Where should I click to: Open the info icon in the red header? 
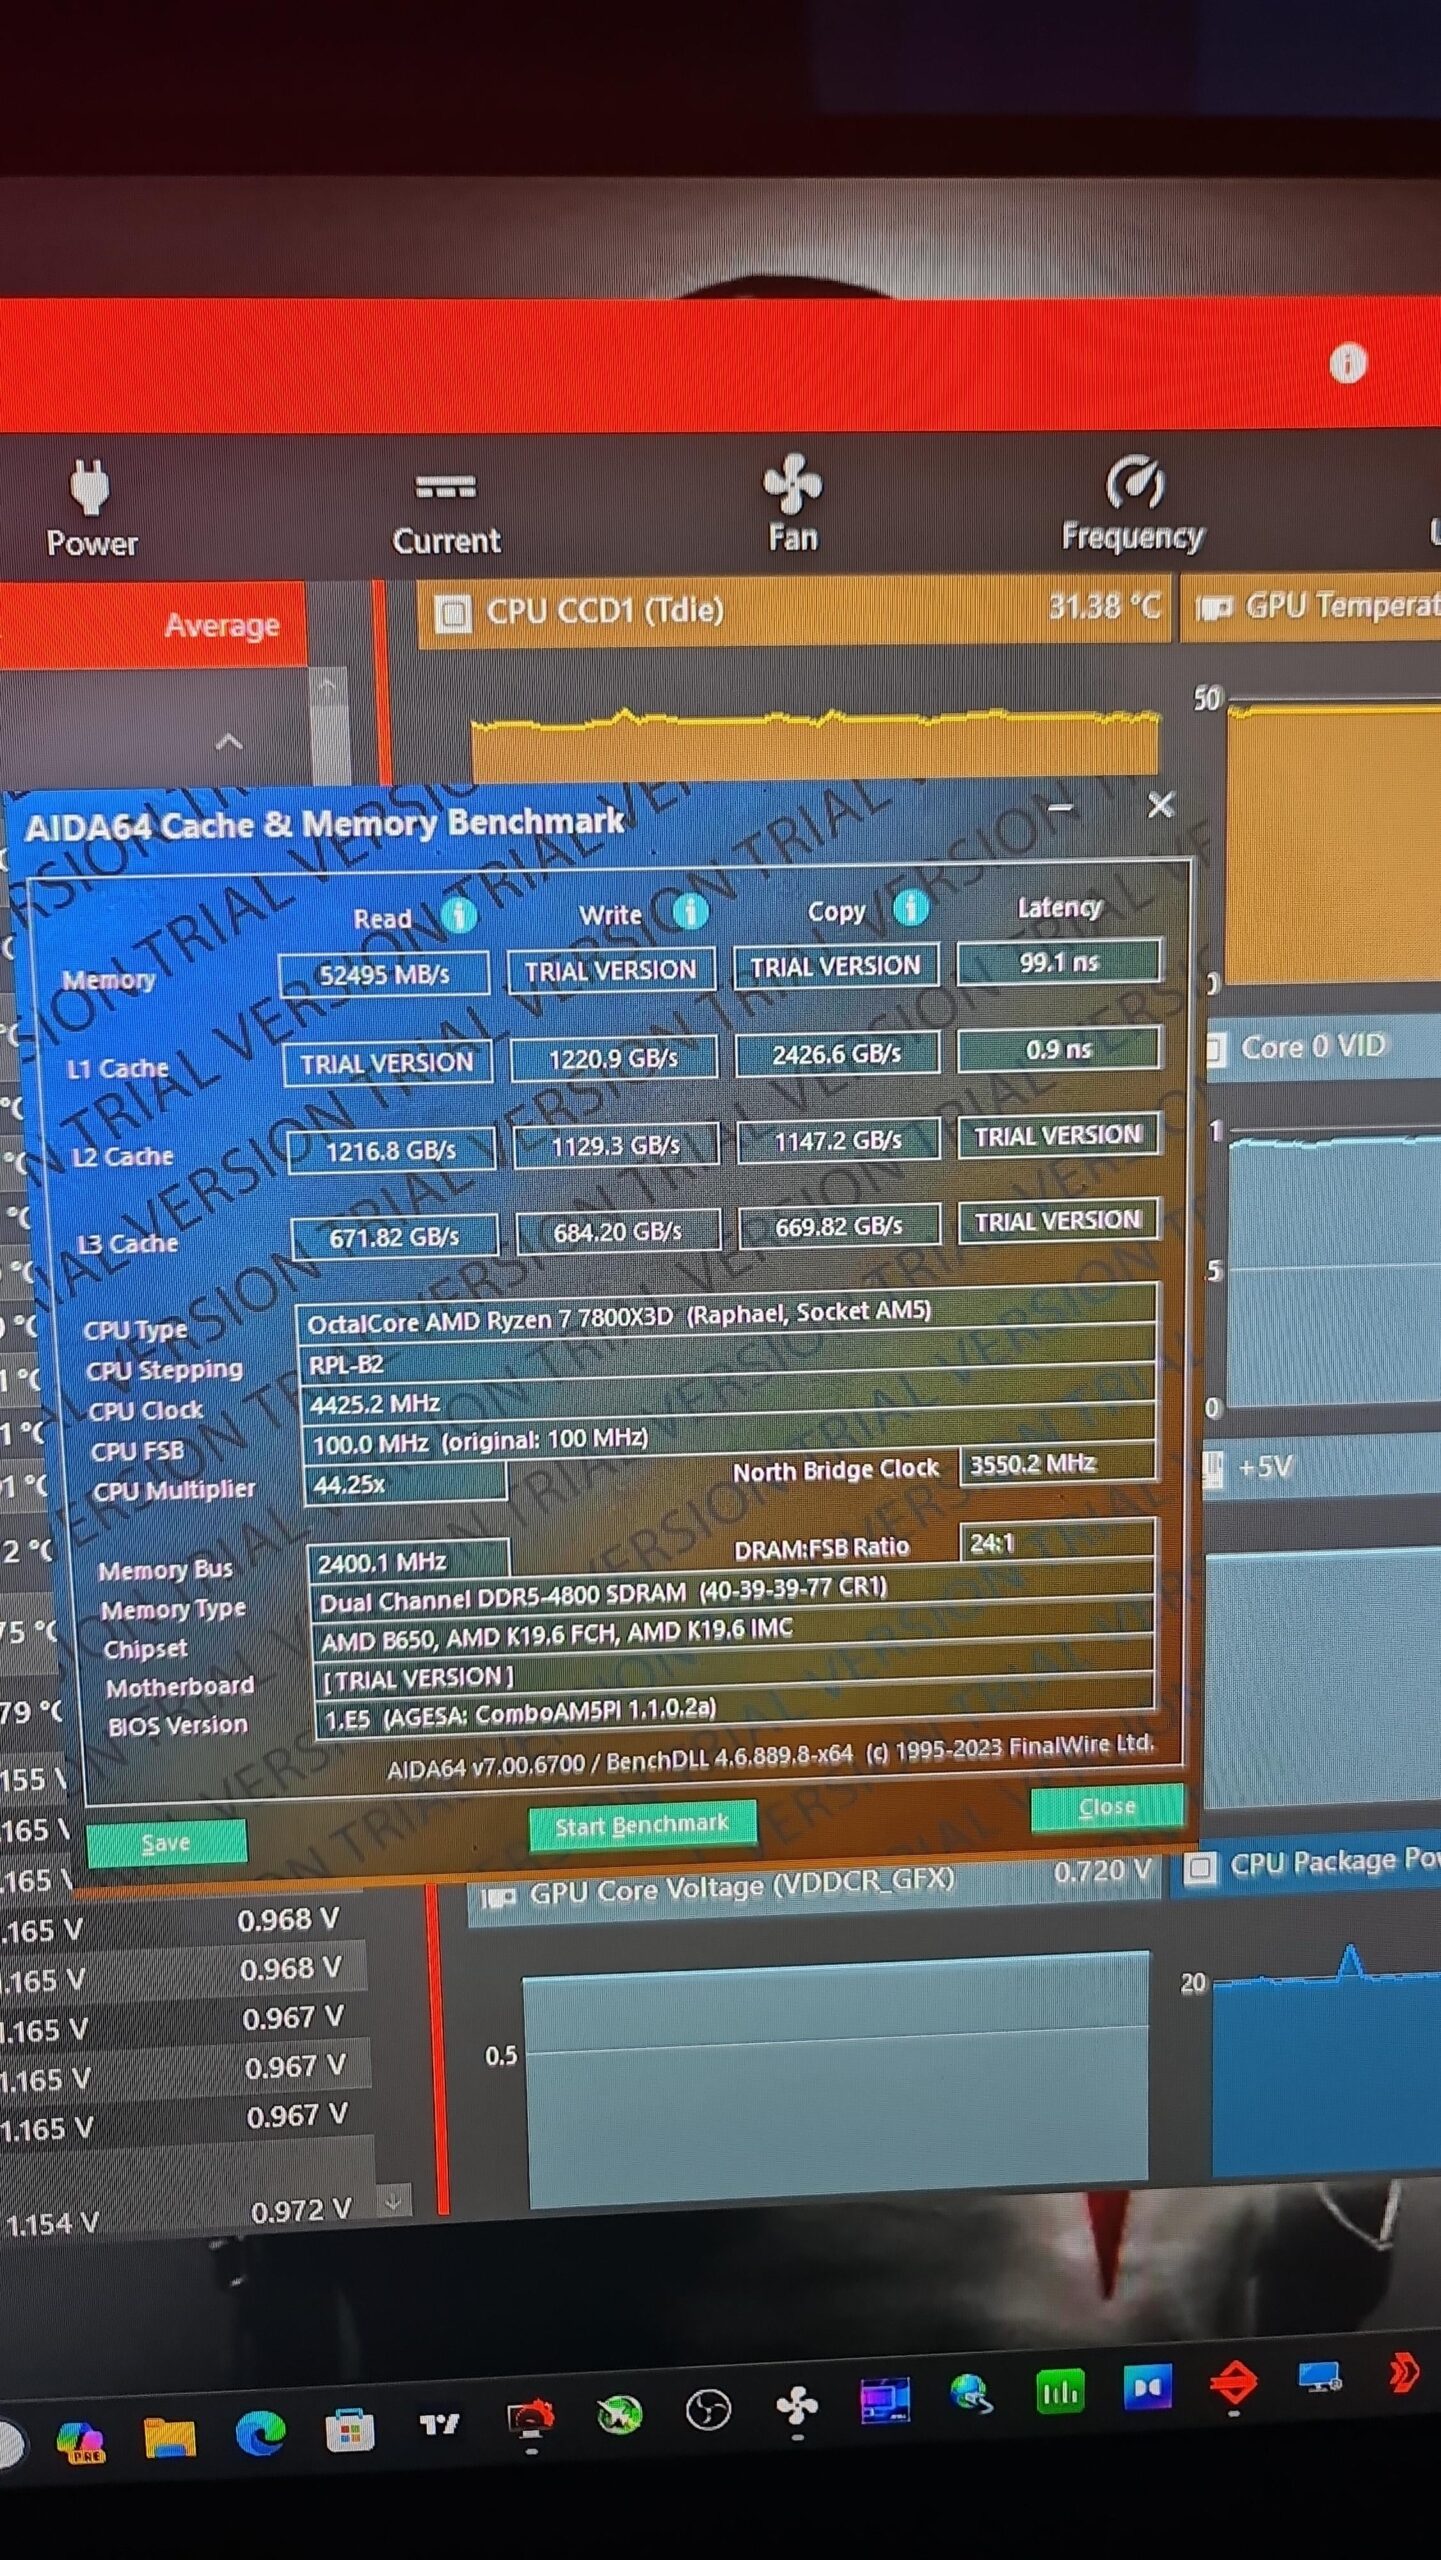pyautogui.click(x=1347, y=364)
